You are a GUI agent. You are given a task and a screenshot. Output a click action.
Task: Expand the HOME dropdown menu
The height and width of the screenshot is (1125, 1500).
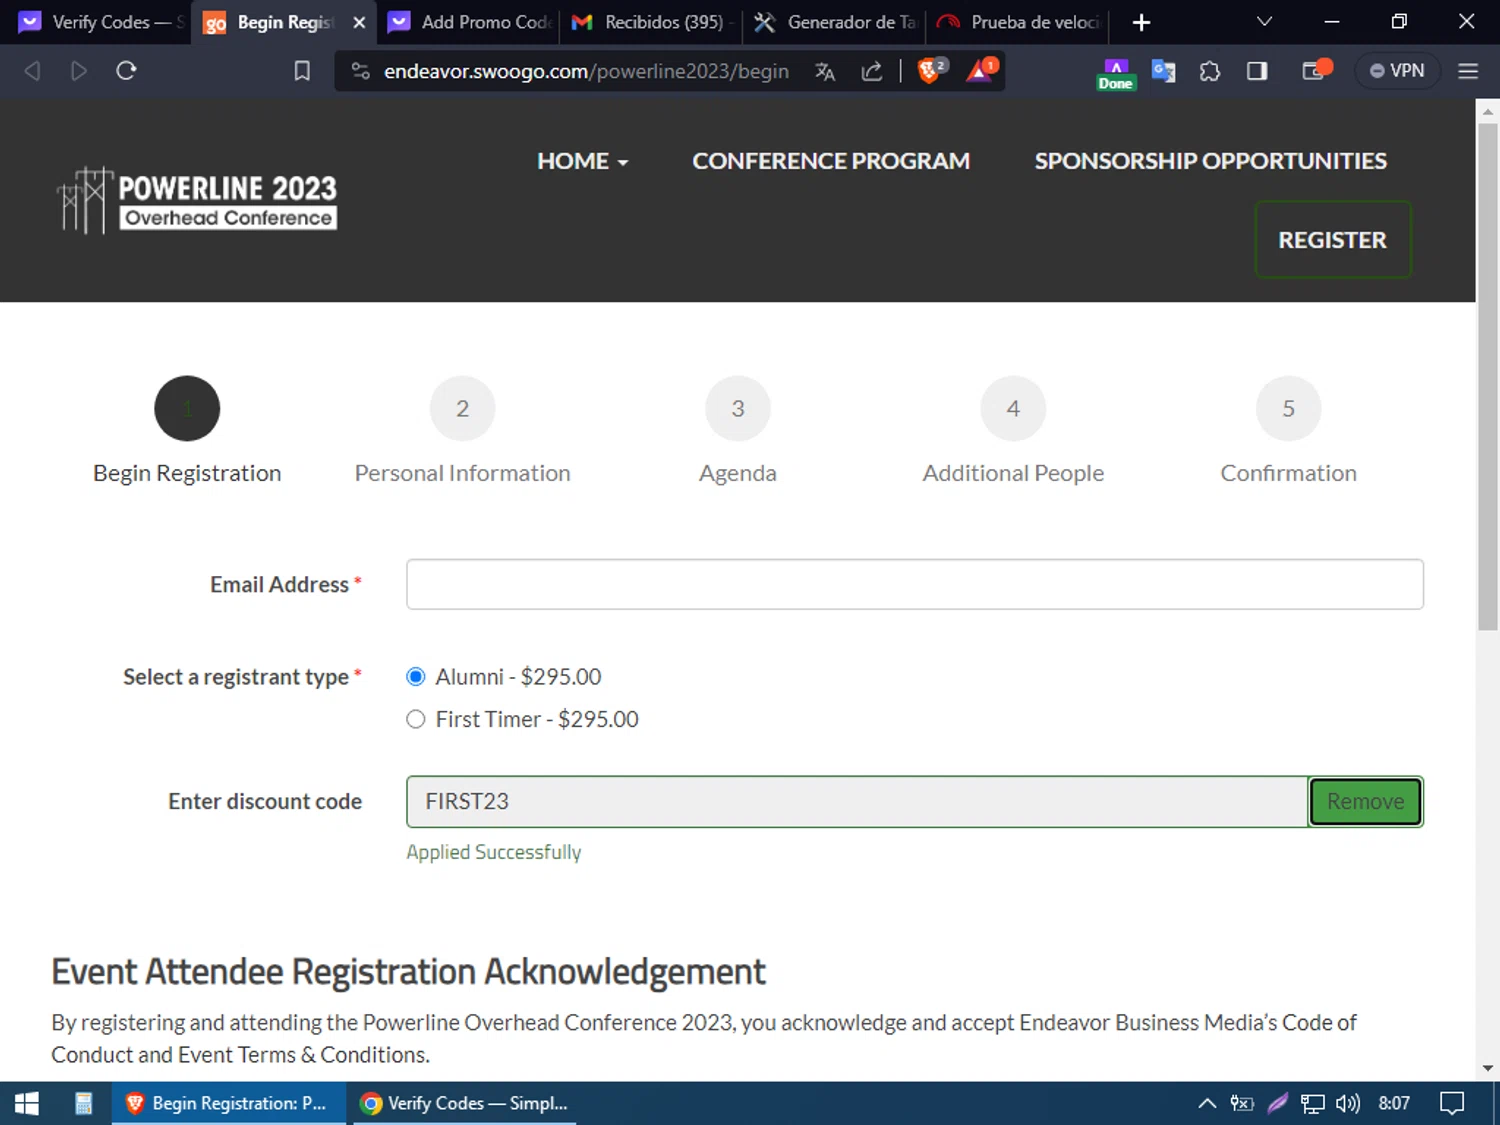pyautogui.click(x=582, y=161)
